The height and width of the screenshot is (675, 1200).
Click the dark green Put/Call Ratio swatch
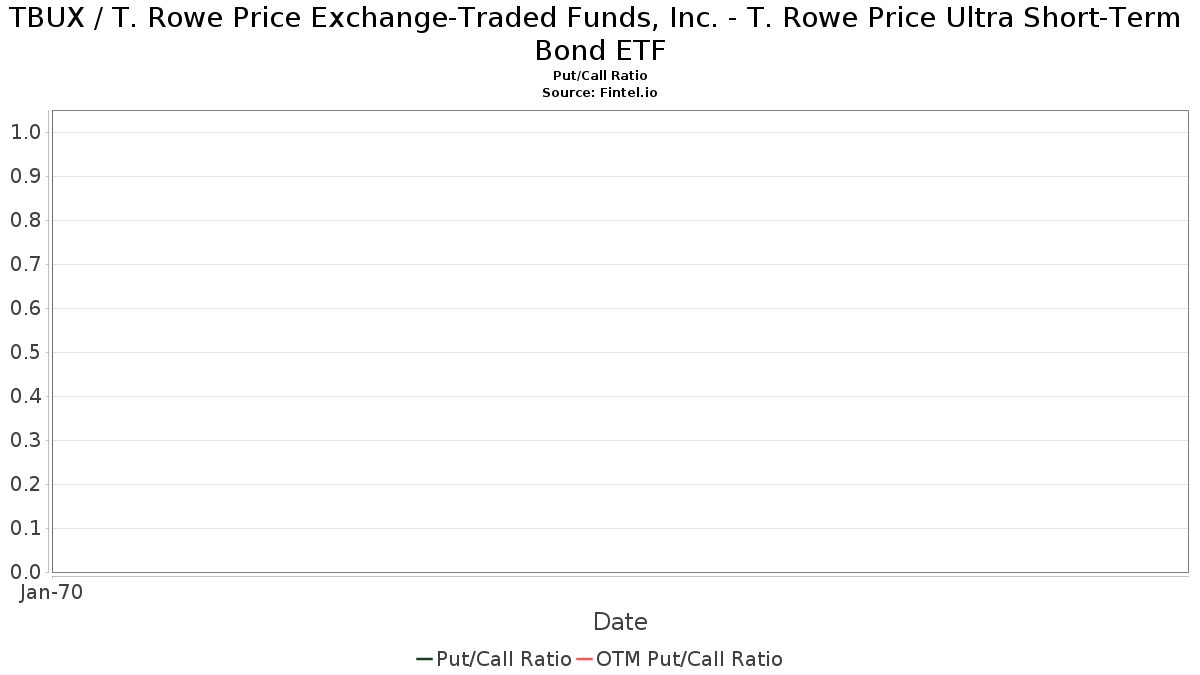tap(425, 659)
